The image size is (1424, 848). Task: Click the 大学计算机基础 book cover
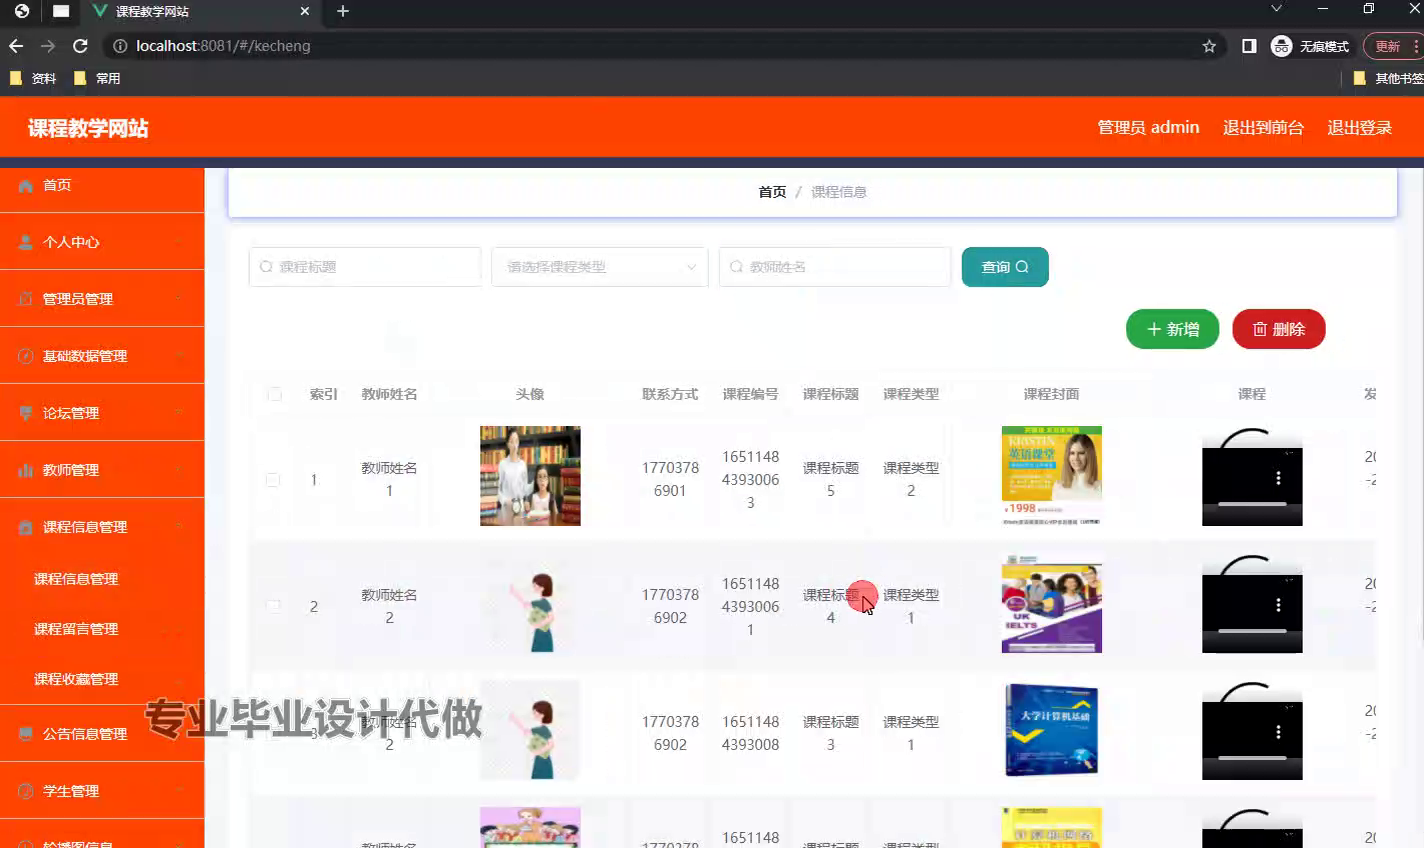pos(1051,730)
